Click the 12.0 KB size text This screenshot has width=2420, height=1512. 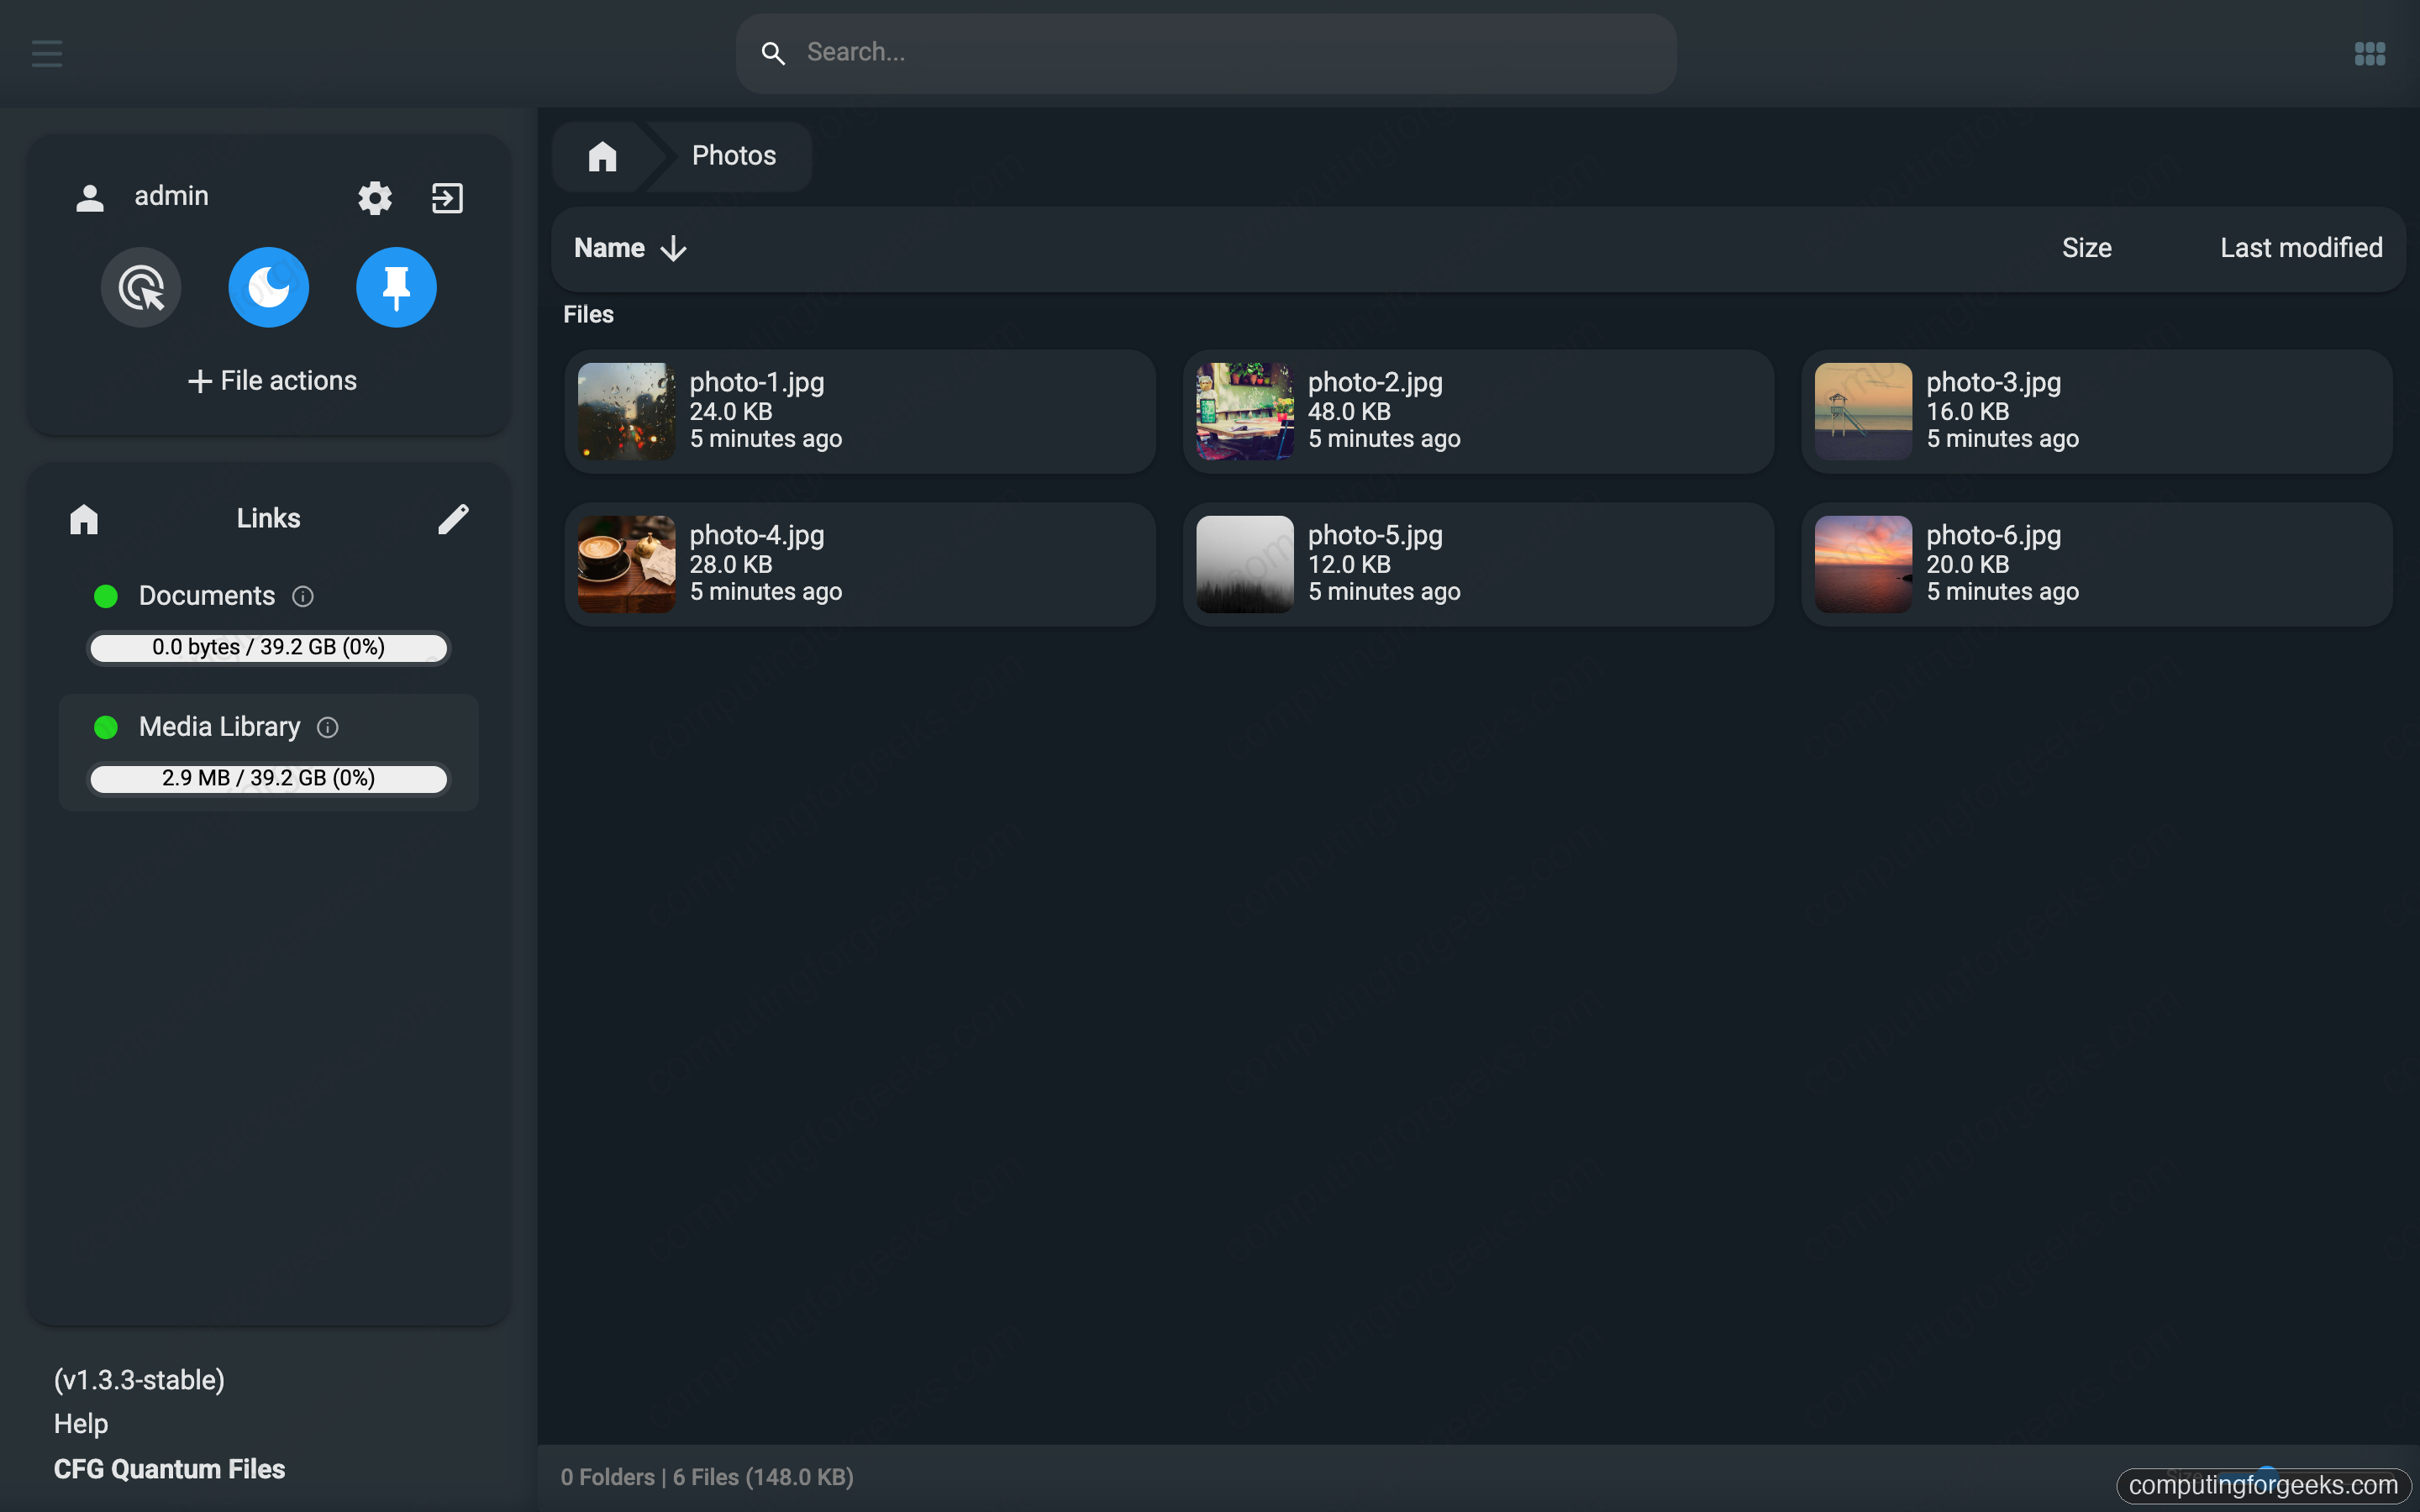[x=1349, y=565]
